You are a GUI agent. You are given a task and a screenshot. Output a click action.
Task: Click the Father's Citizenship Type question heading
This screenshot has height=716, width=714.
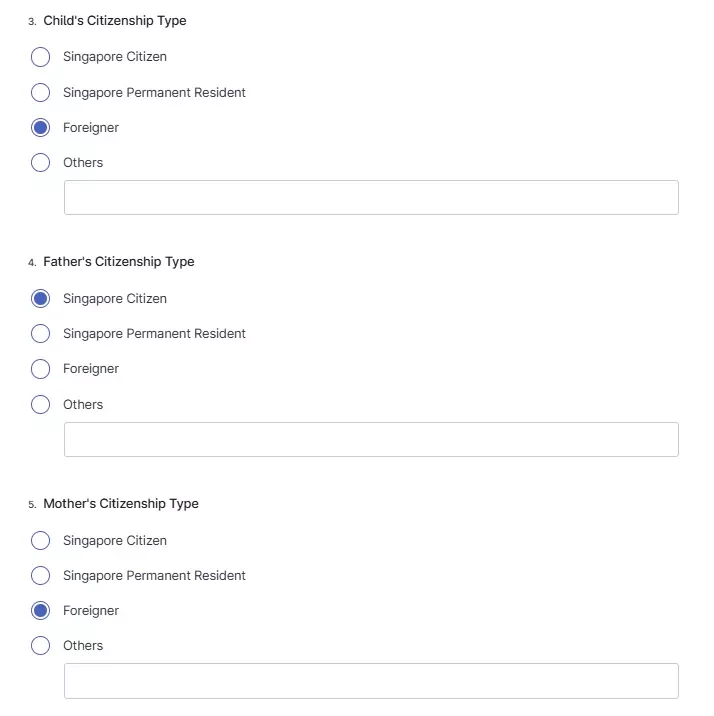pyautogui.click(x=119, y=262)
